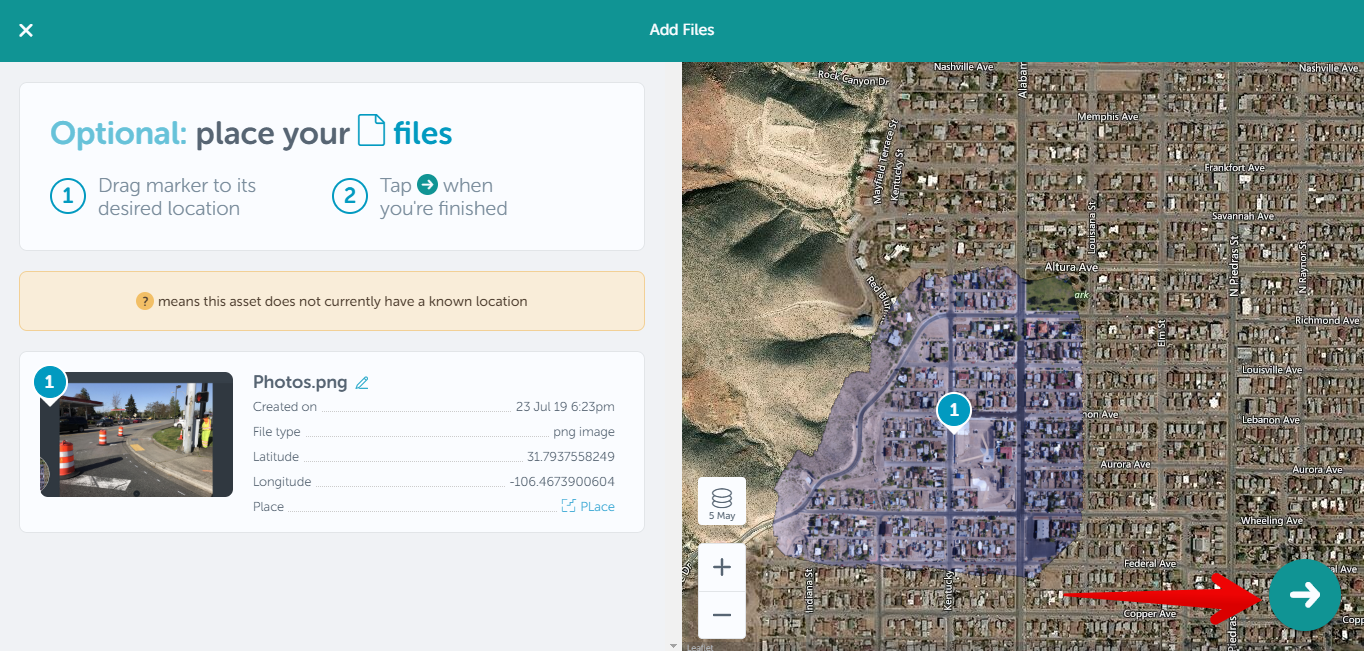Screen dimensions: 1364x651
Task: Open the Photos.png thumbnail image
Action: (136, 434)
